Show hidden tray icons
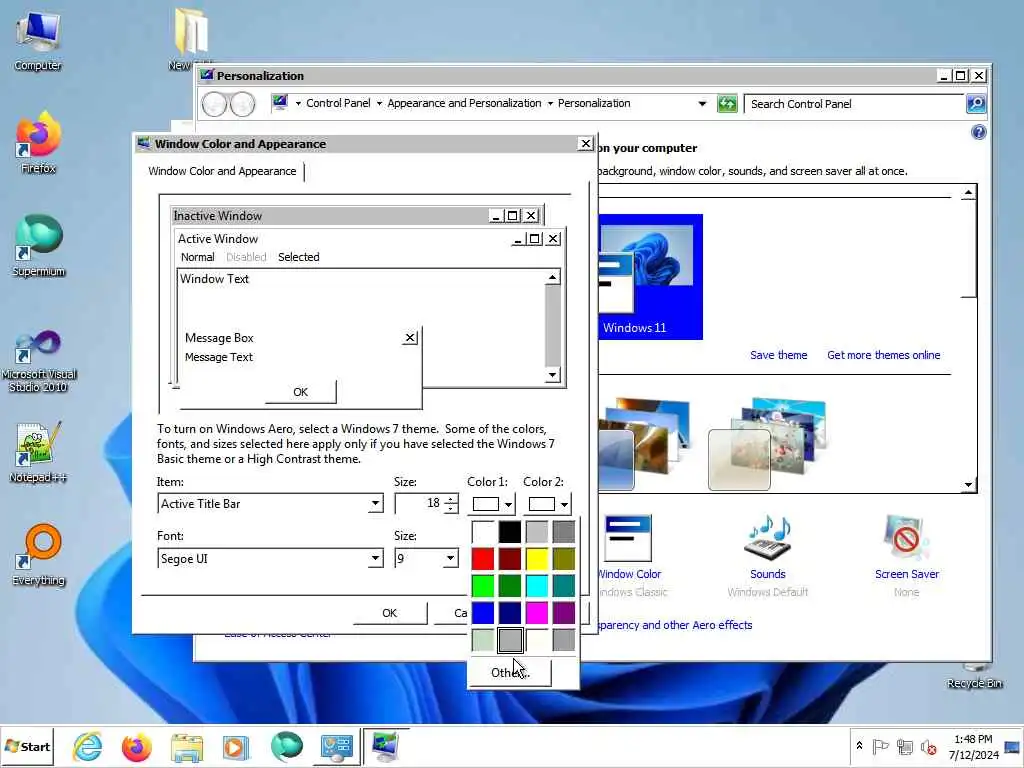Viewport: 1024px width, 768px height. pos(859,746)
